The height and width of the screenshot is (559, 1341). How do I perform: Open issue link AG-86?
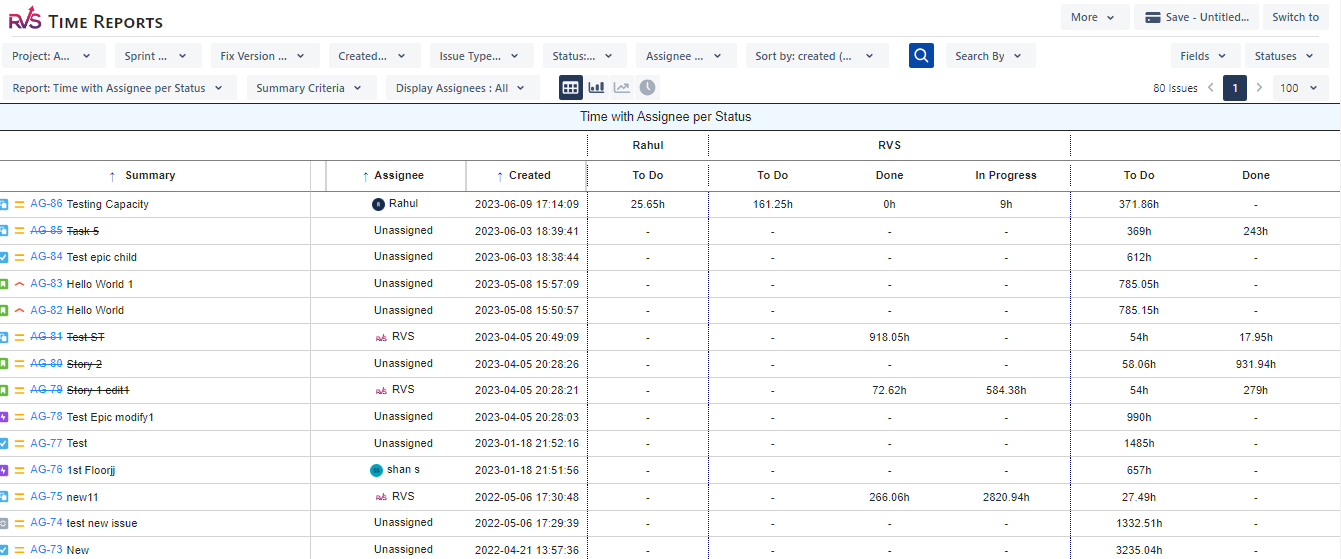coord(46,204)
